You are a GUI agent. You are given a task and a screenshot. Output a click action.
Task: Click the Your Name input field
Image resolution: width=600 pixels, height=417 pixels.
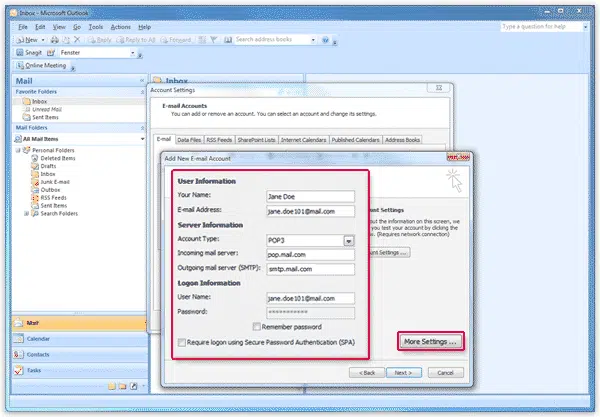(311, 197)
